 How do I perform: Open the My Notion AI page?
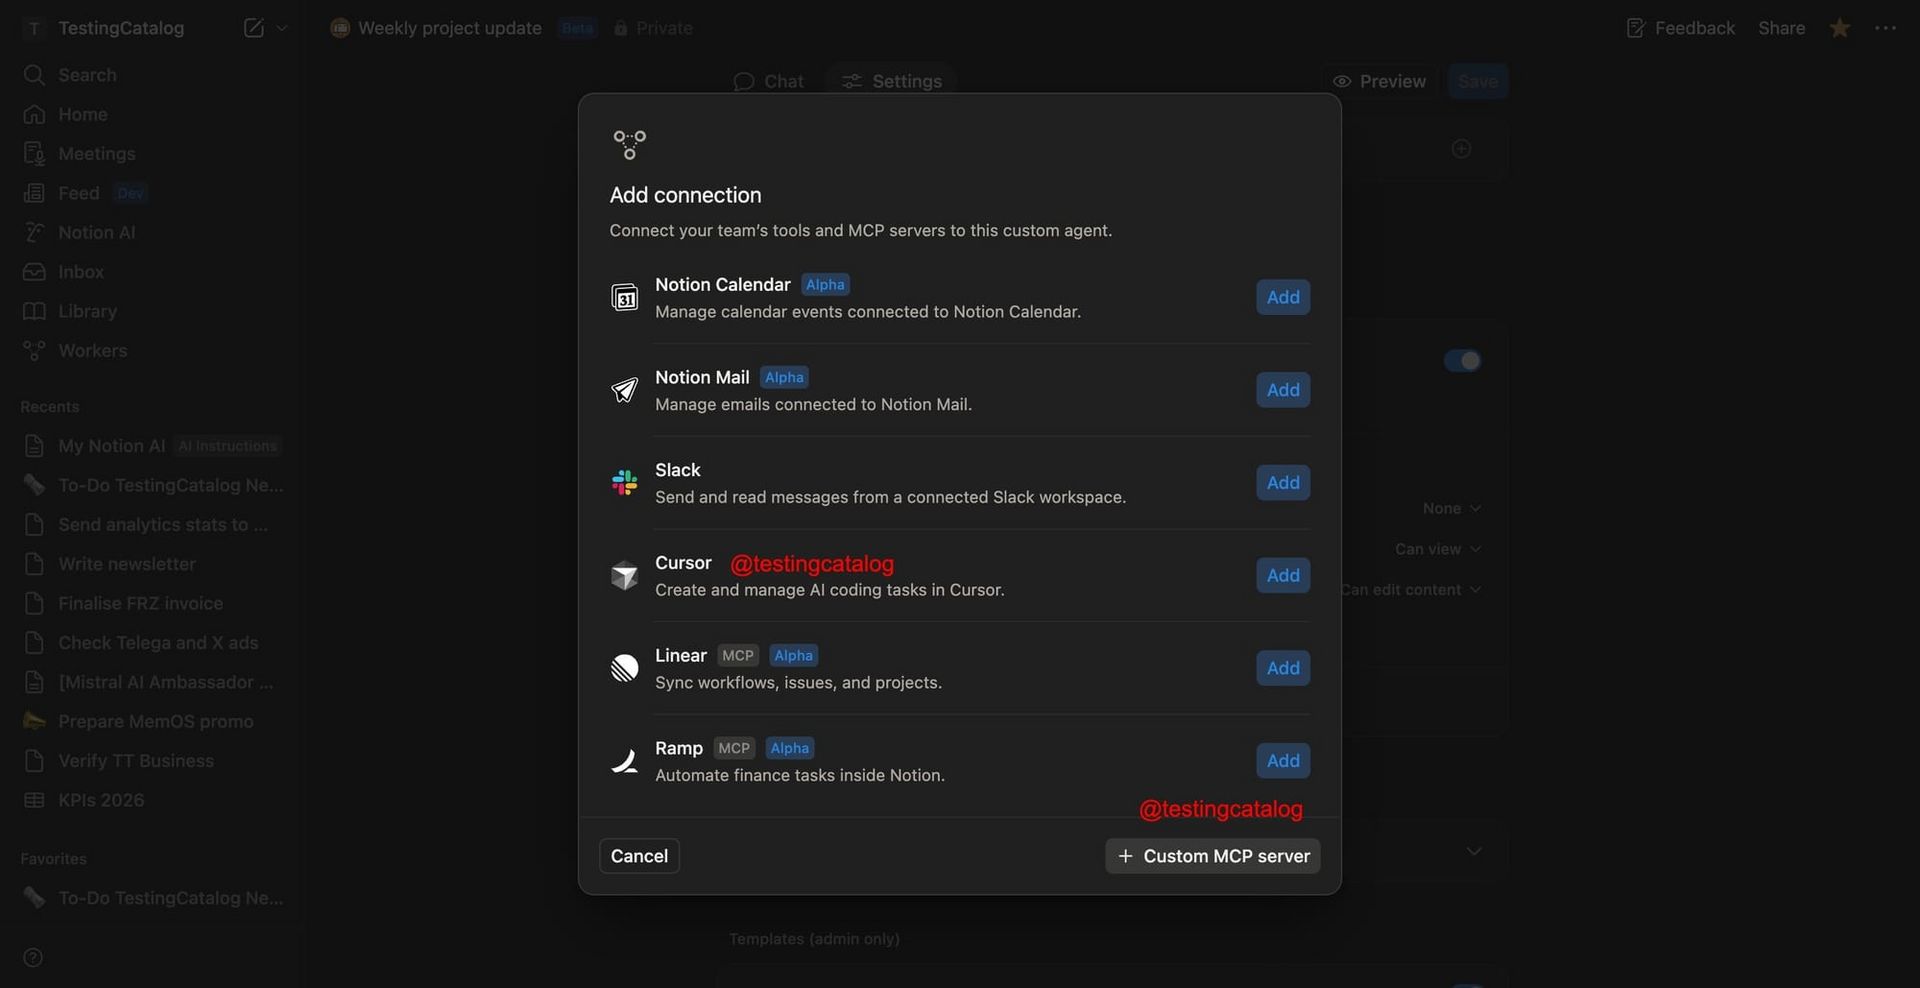(150, 446)
